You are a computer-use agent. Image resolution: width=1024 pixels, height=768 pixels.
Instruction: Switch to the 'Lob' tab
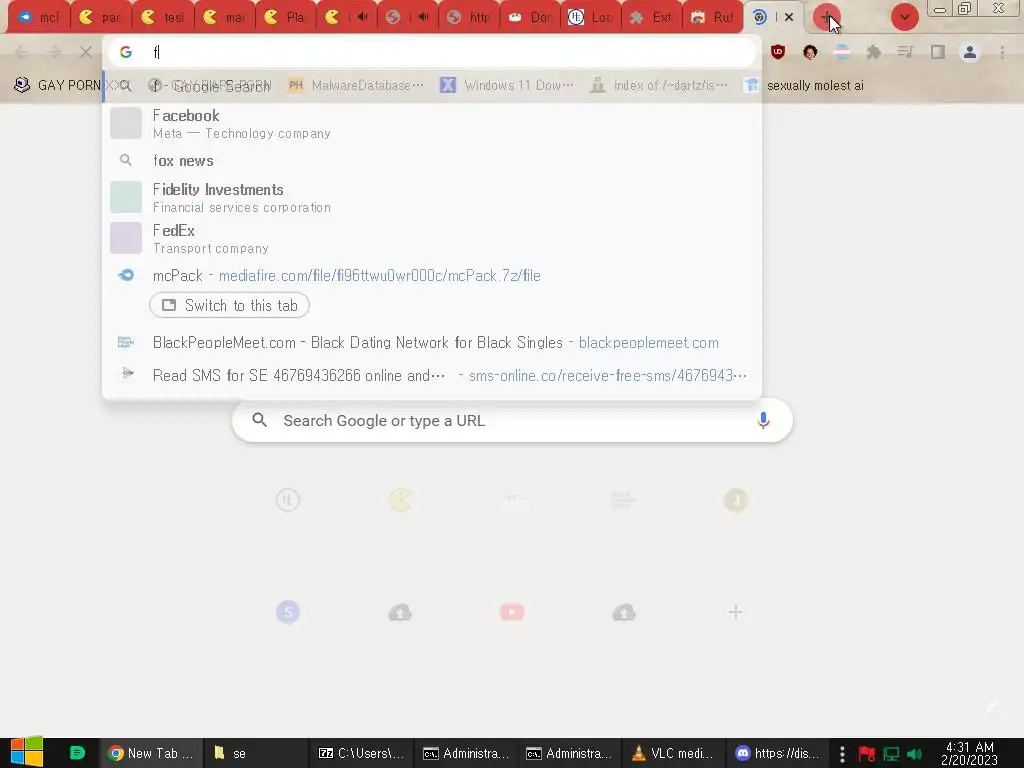click(x=591, y=18)
